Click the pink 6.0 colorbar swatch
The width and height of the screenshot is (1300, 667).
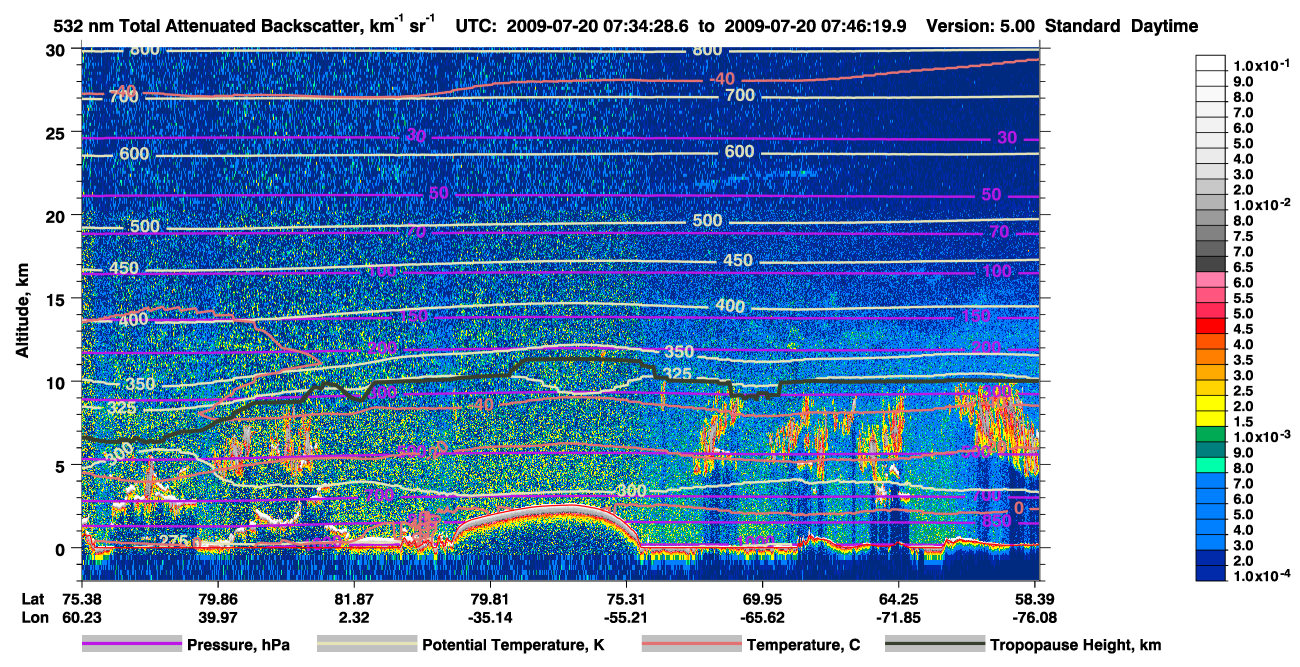1211,282
